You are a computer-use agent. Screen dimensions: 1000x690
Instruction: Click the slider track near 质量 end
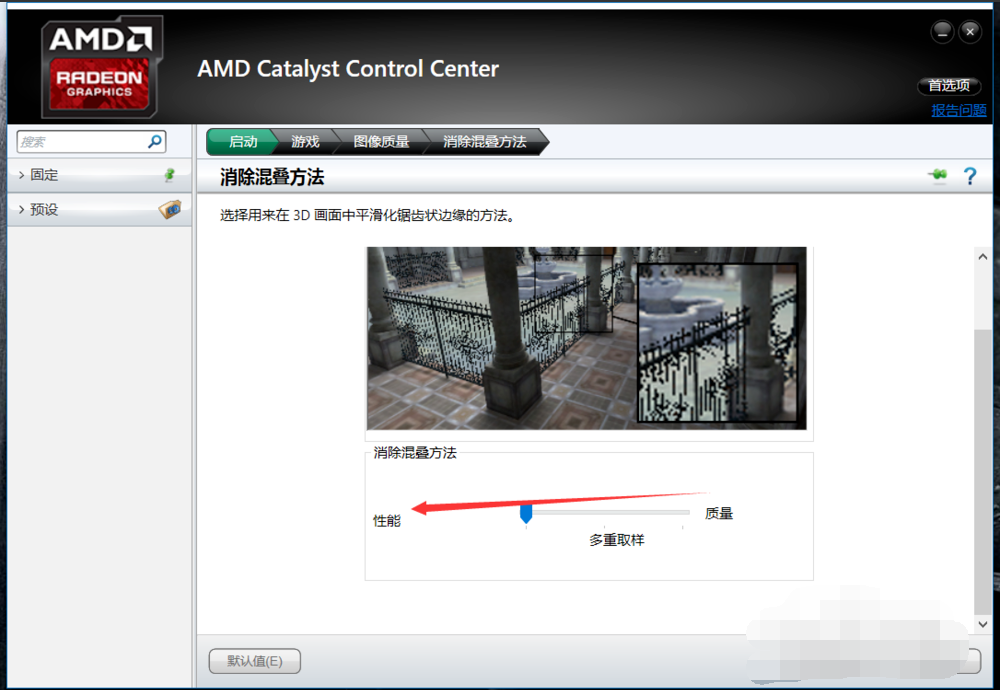coord(681,512)
